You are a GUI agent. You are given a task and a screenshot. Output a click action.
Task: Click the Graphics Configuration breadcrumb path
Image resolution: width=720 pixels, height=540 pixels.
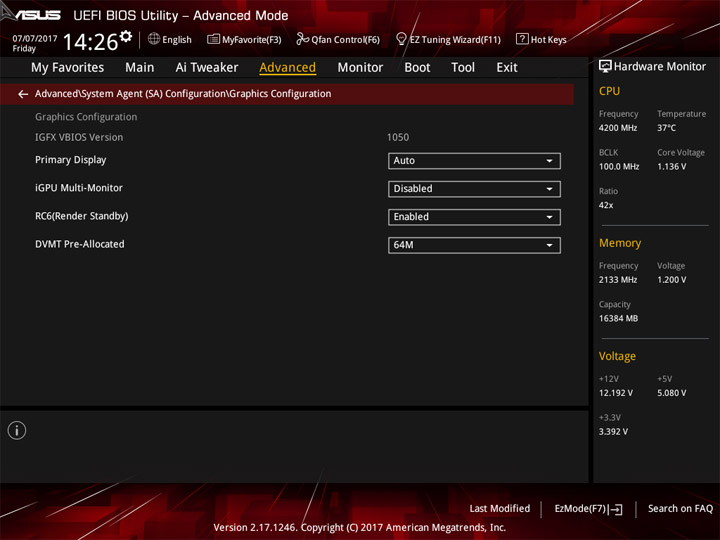tap(183, 94)
